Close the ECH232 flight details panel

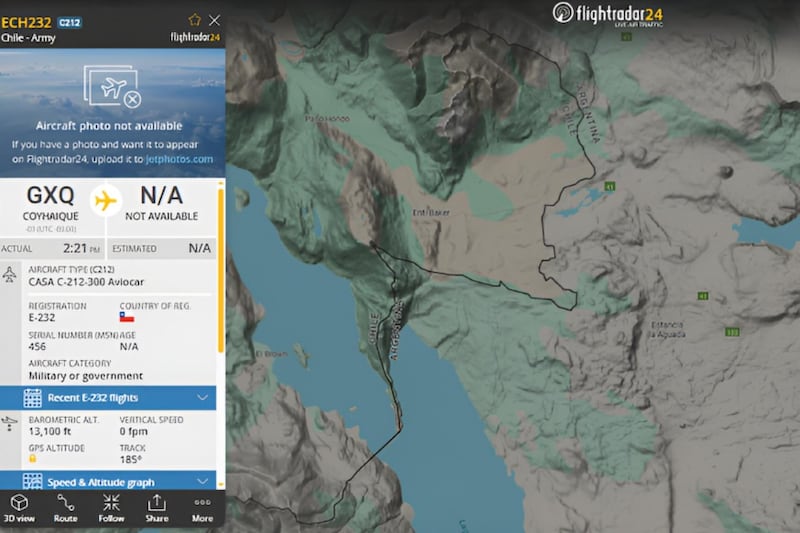(214, 20)
